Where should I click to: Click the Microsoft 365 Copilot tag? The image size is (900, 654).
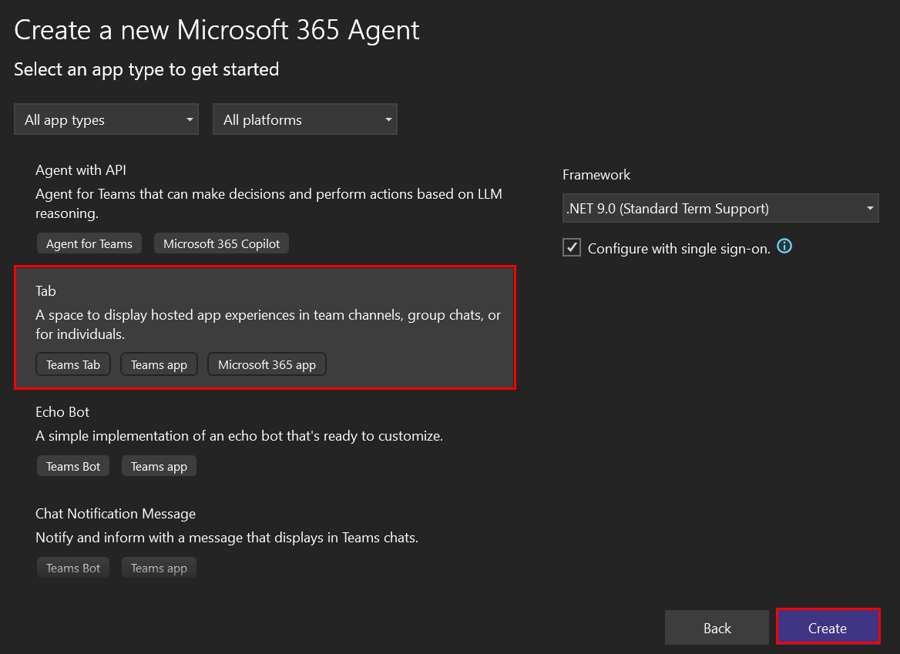tap(222, 243)
